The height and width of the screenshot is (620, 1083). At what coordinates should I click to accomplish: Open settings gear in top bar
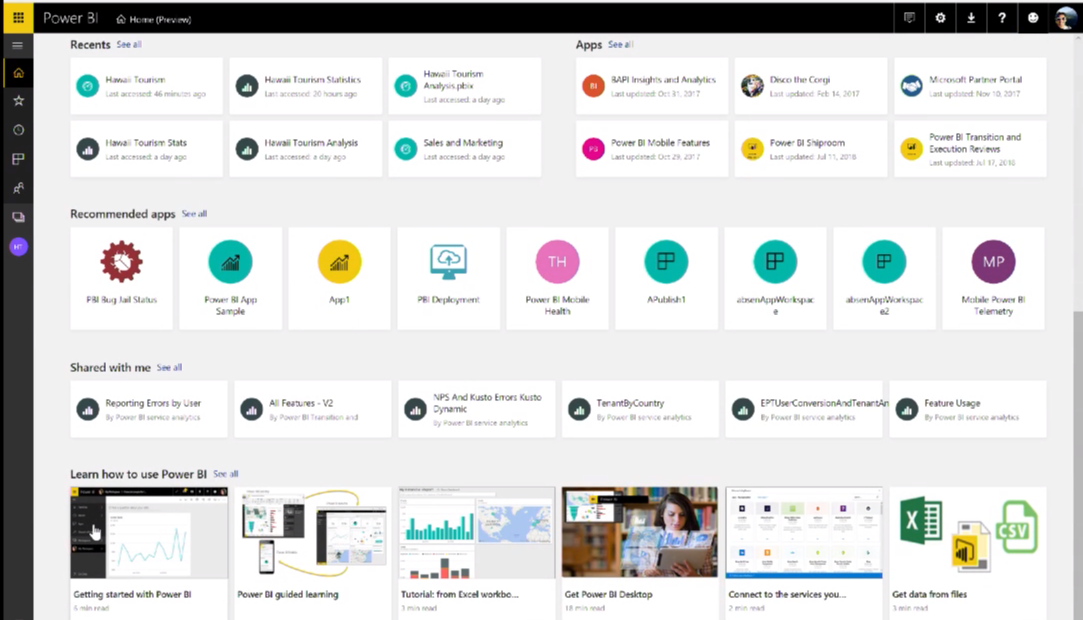pyautogui.click(x=940, y=18)
